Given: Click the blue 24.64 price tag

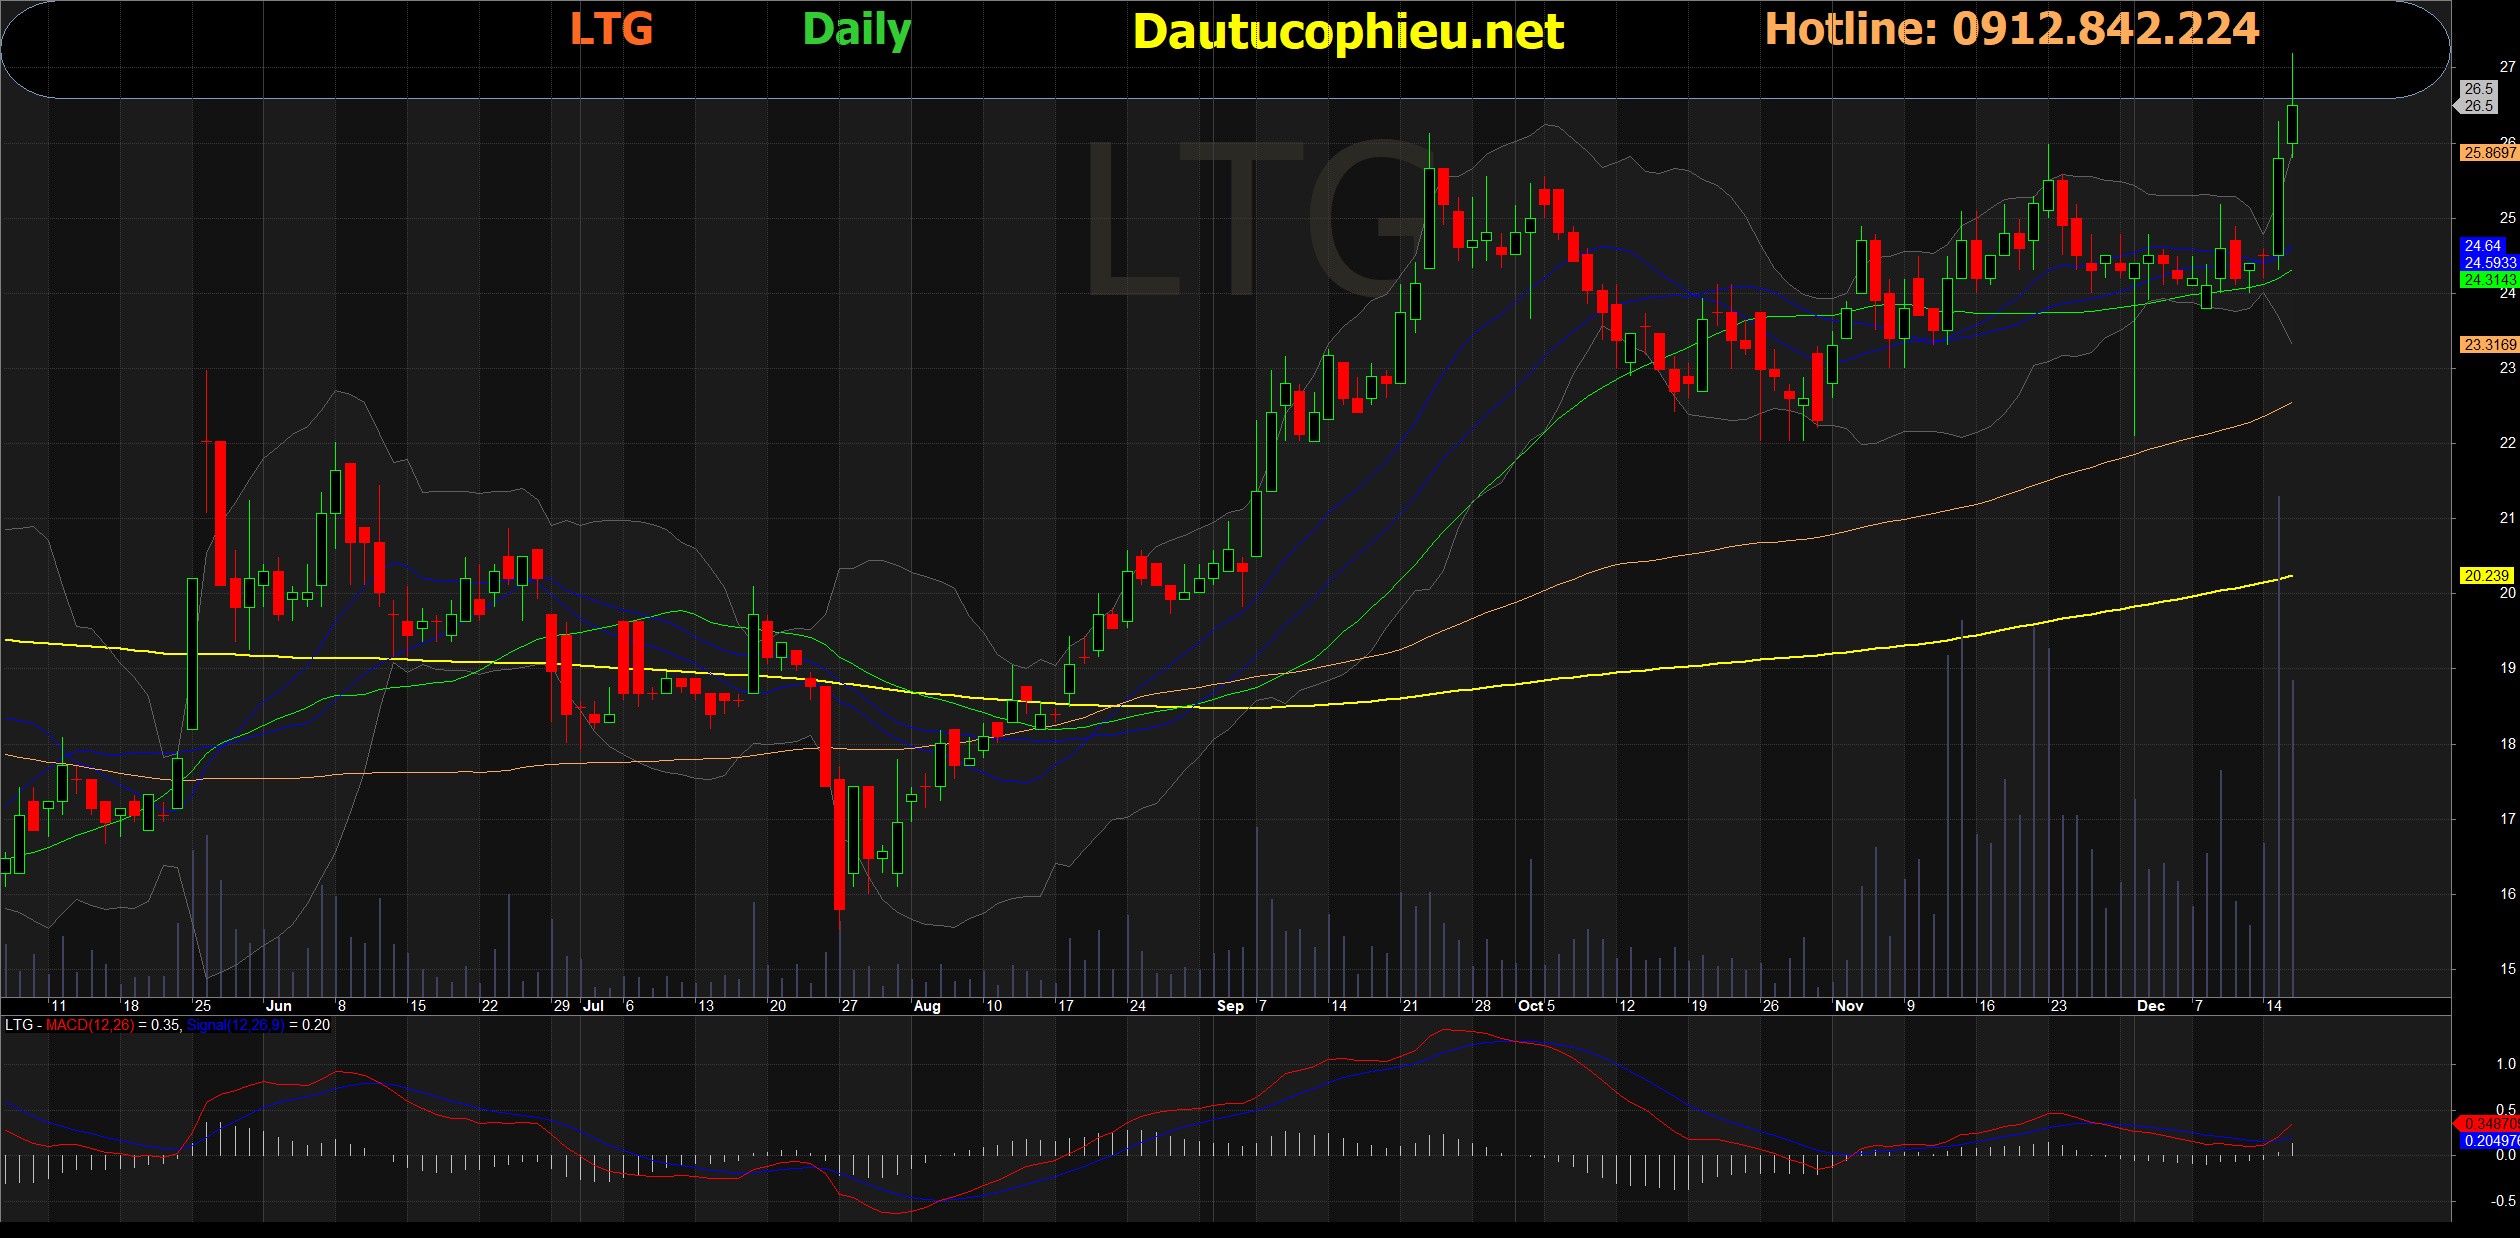Looking at the screenshot, I should coord(2482,245).
